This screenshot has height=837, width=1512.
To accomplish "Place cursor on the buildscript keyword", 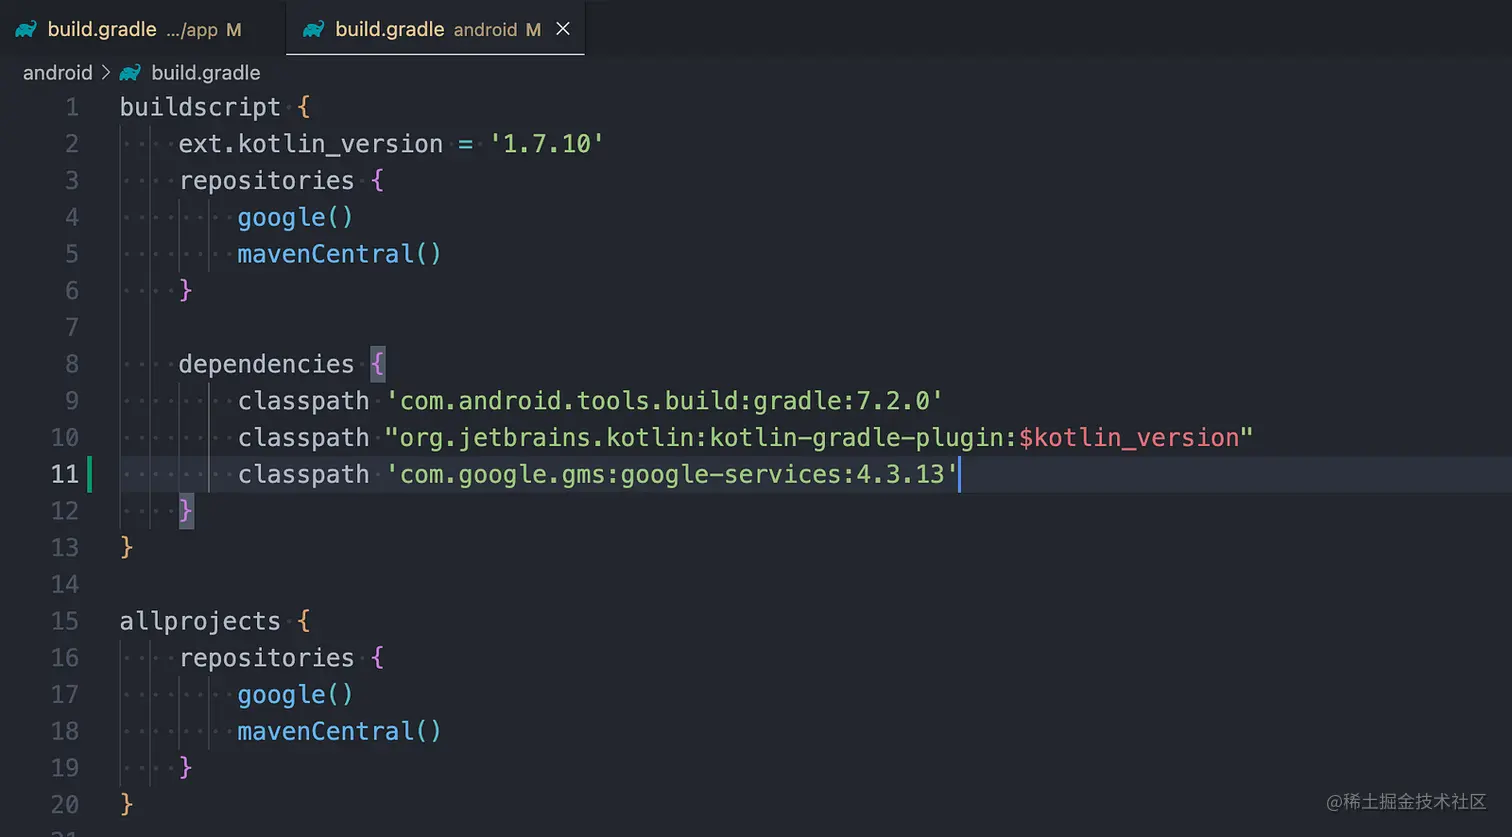I will click(x=200, y=107).
